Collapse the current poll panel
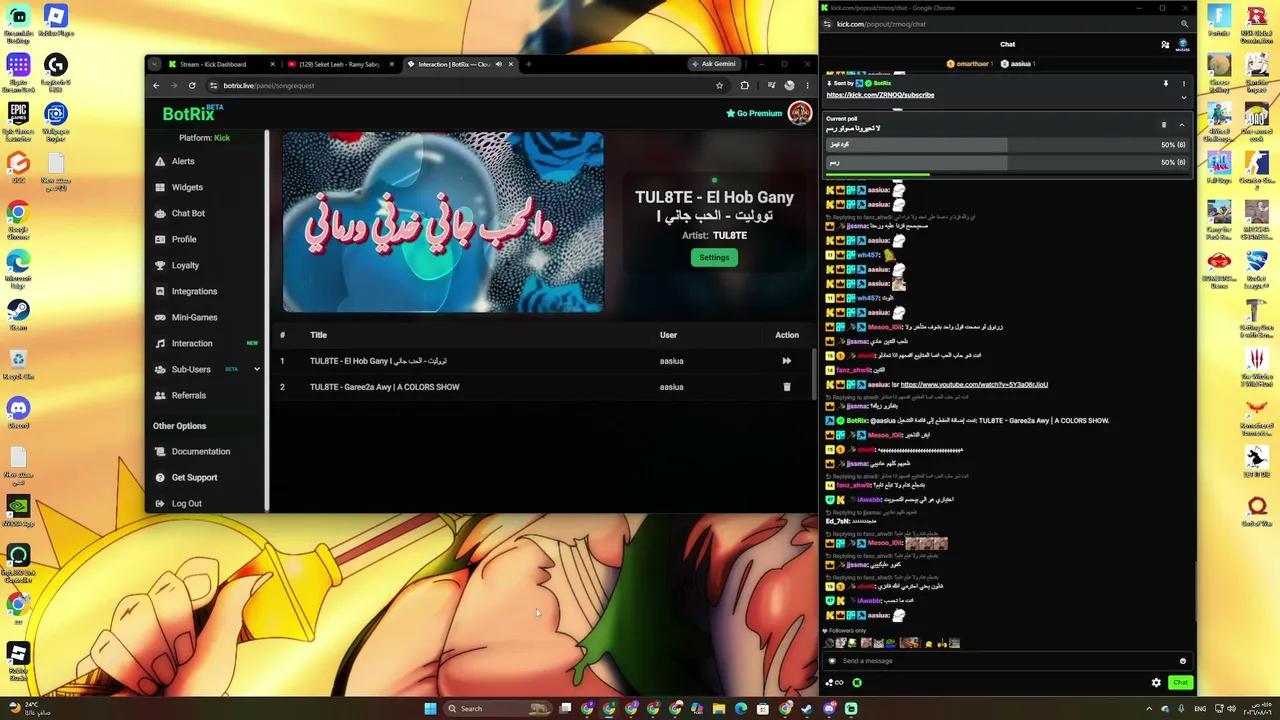 tap(1181, 125)
